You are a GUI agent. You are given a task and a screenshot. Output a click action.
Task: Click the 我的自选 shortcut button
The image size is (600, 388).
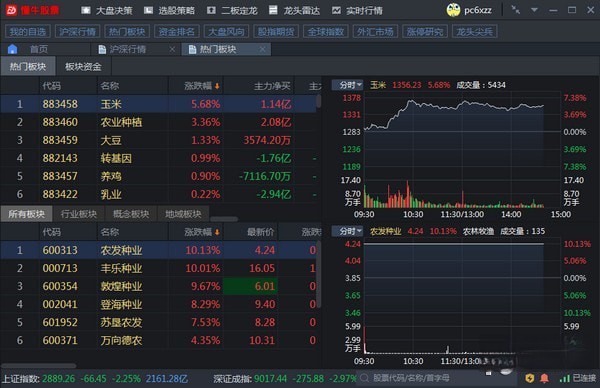28,31
